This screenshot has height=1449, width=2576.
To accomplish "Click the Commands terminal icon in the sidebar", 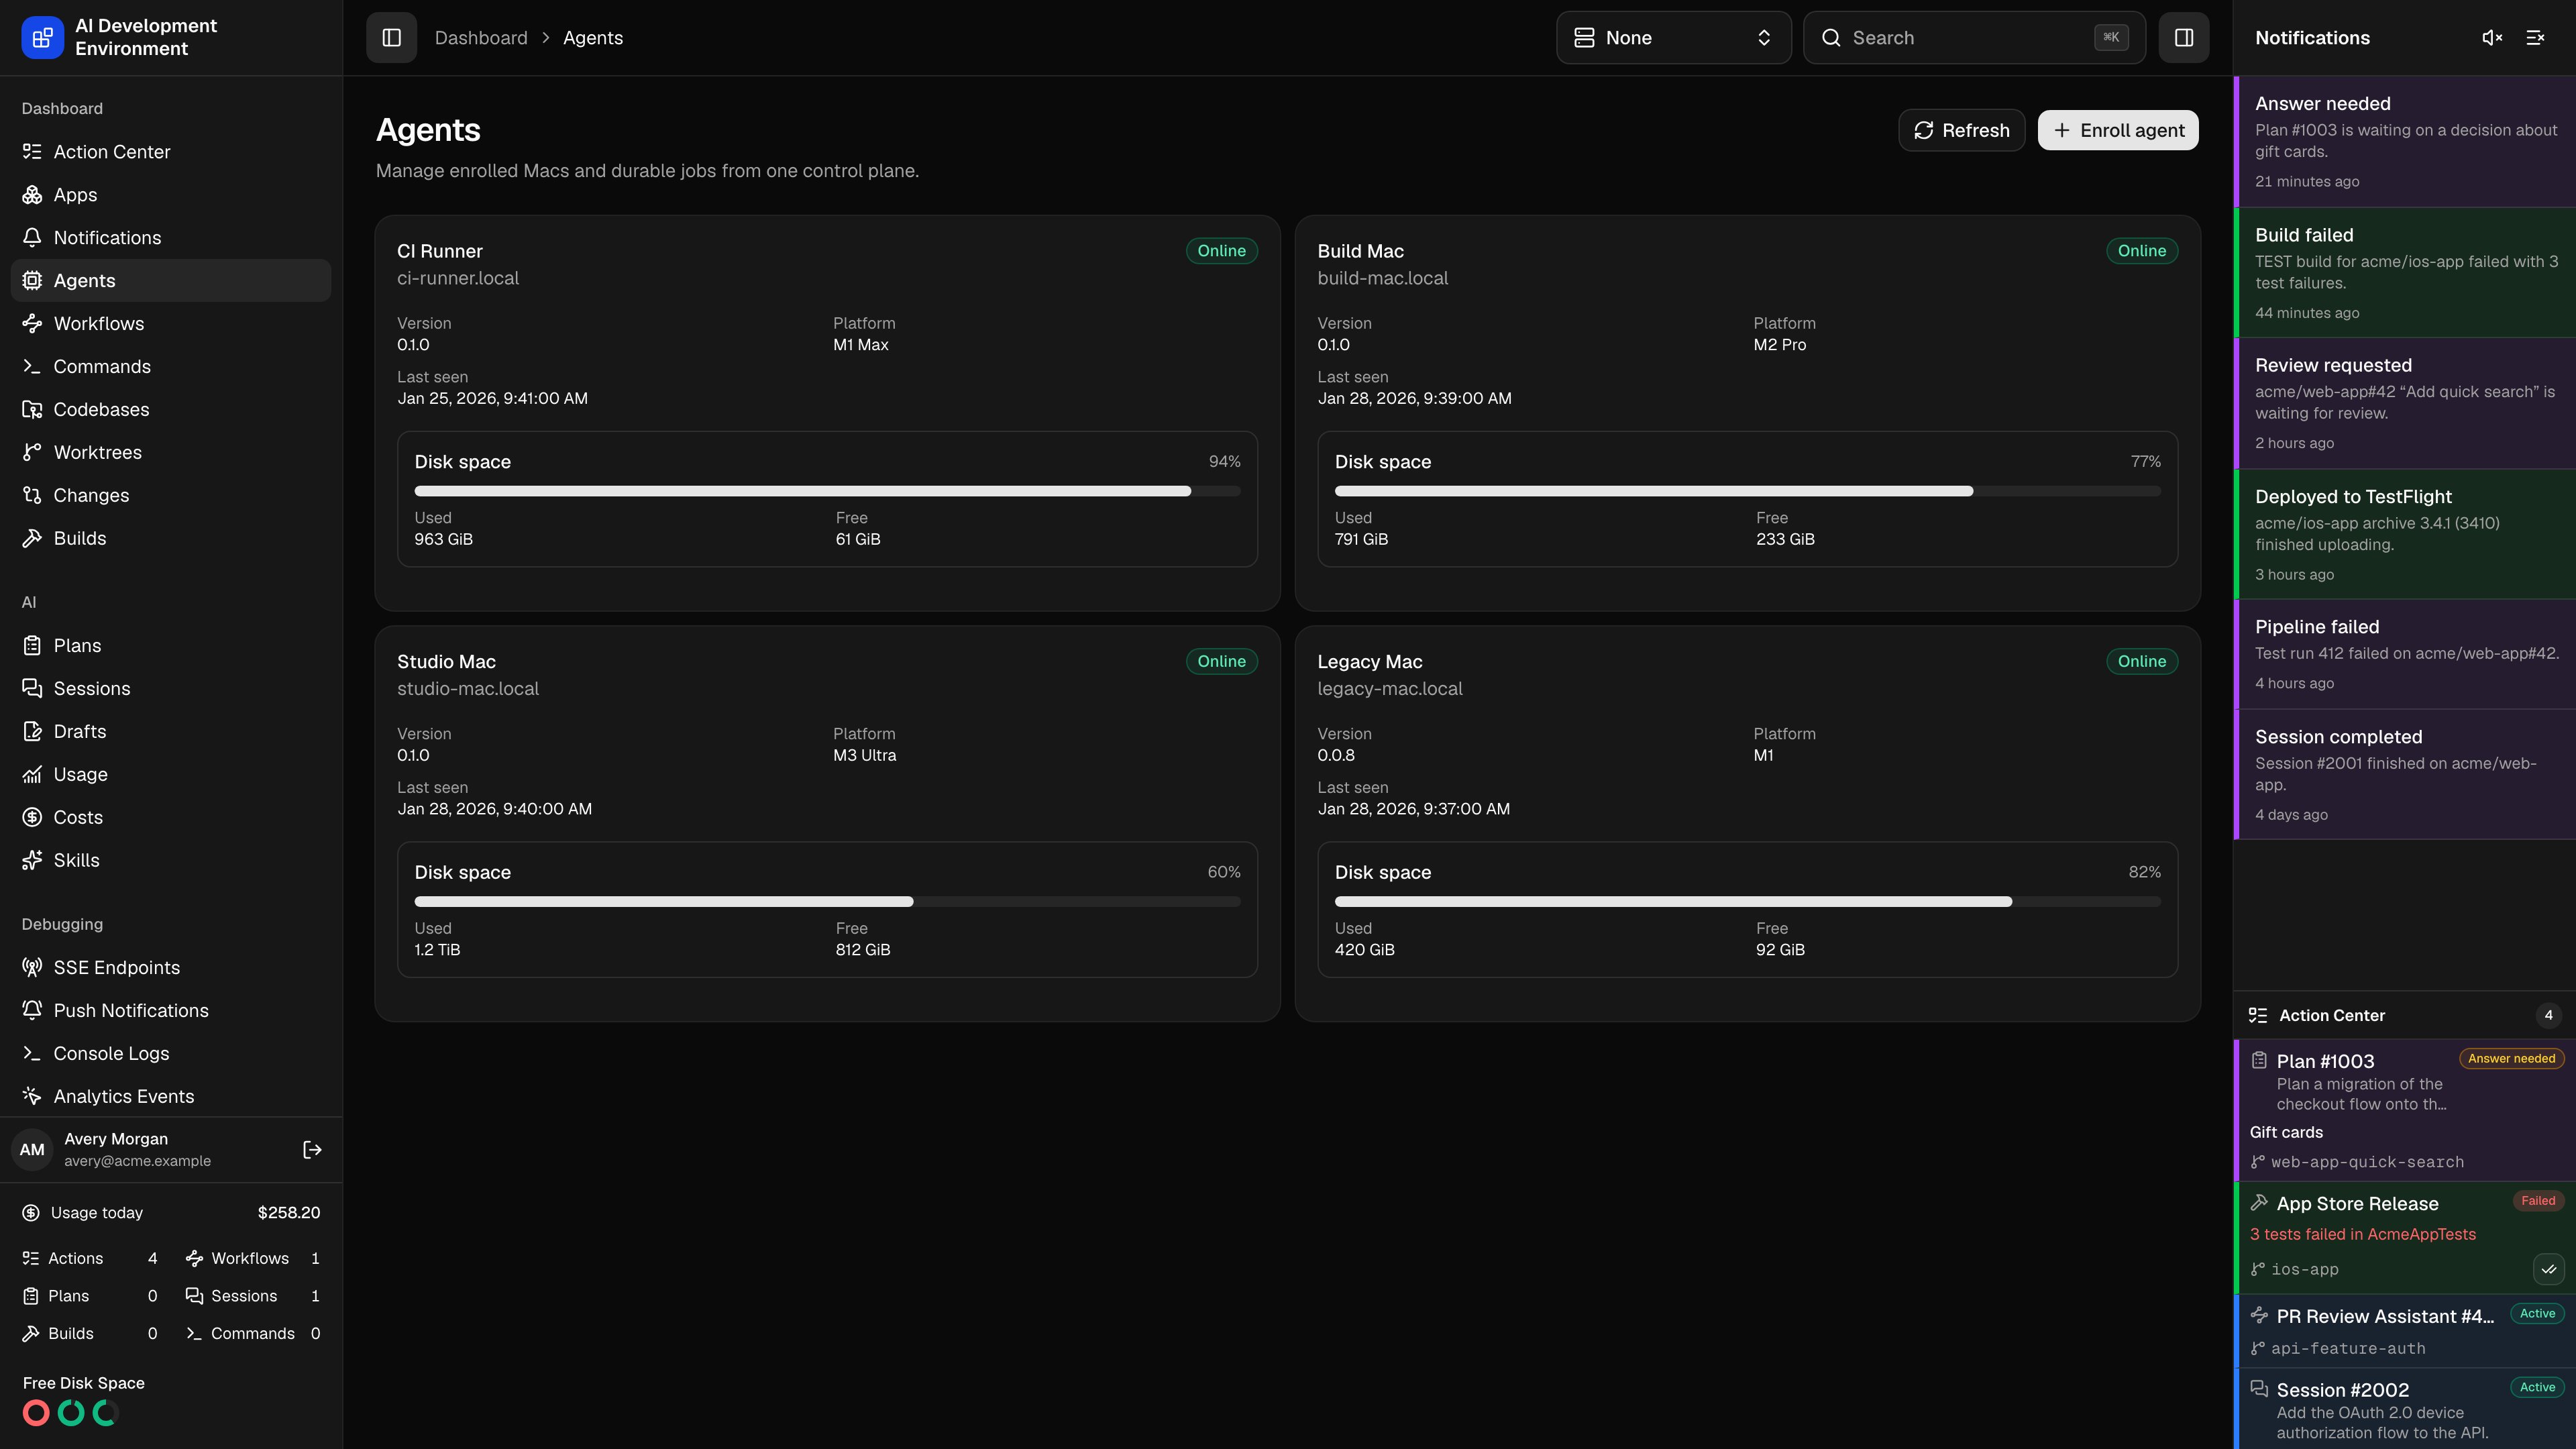I will [x=32, y=366].
